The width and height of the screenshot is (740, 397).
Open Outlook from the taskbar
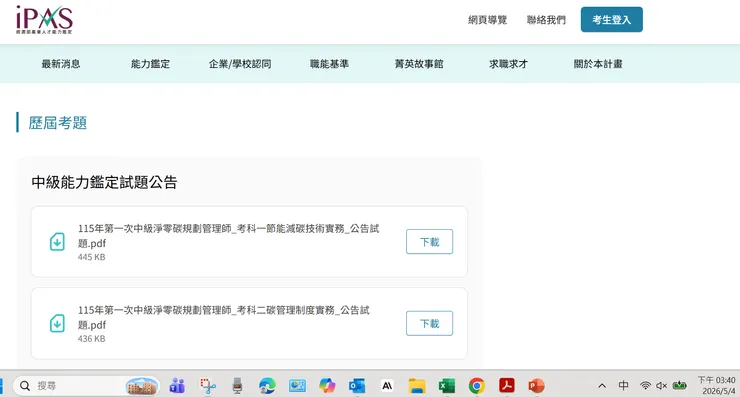click(357, 386)
